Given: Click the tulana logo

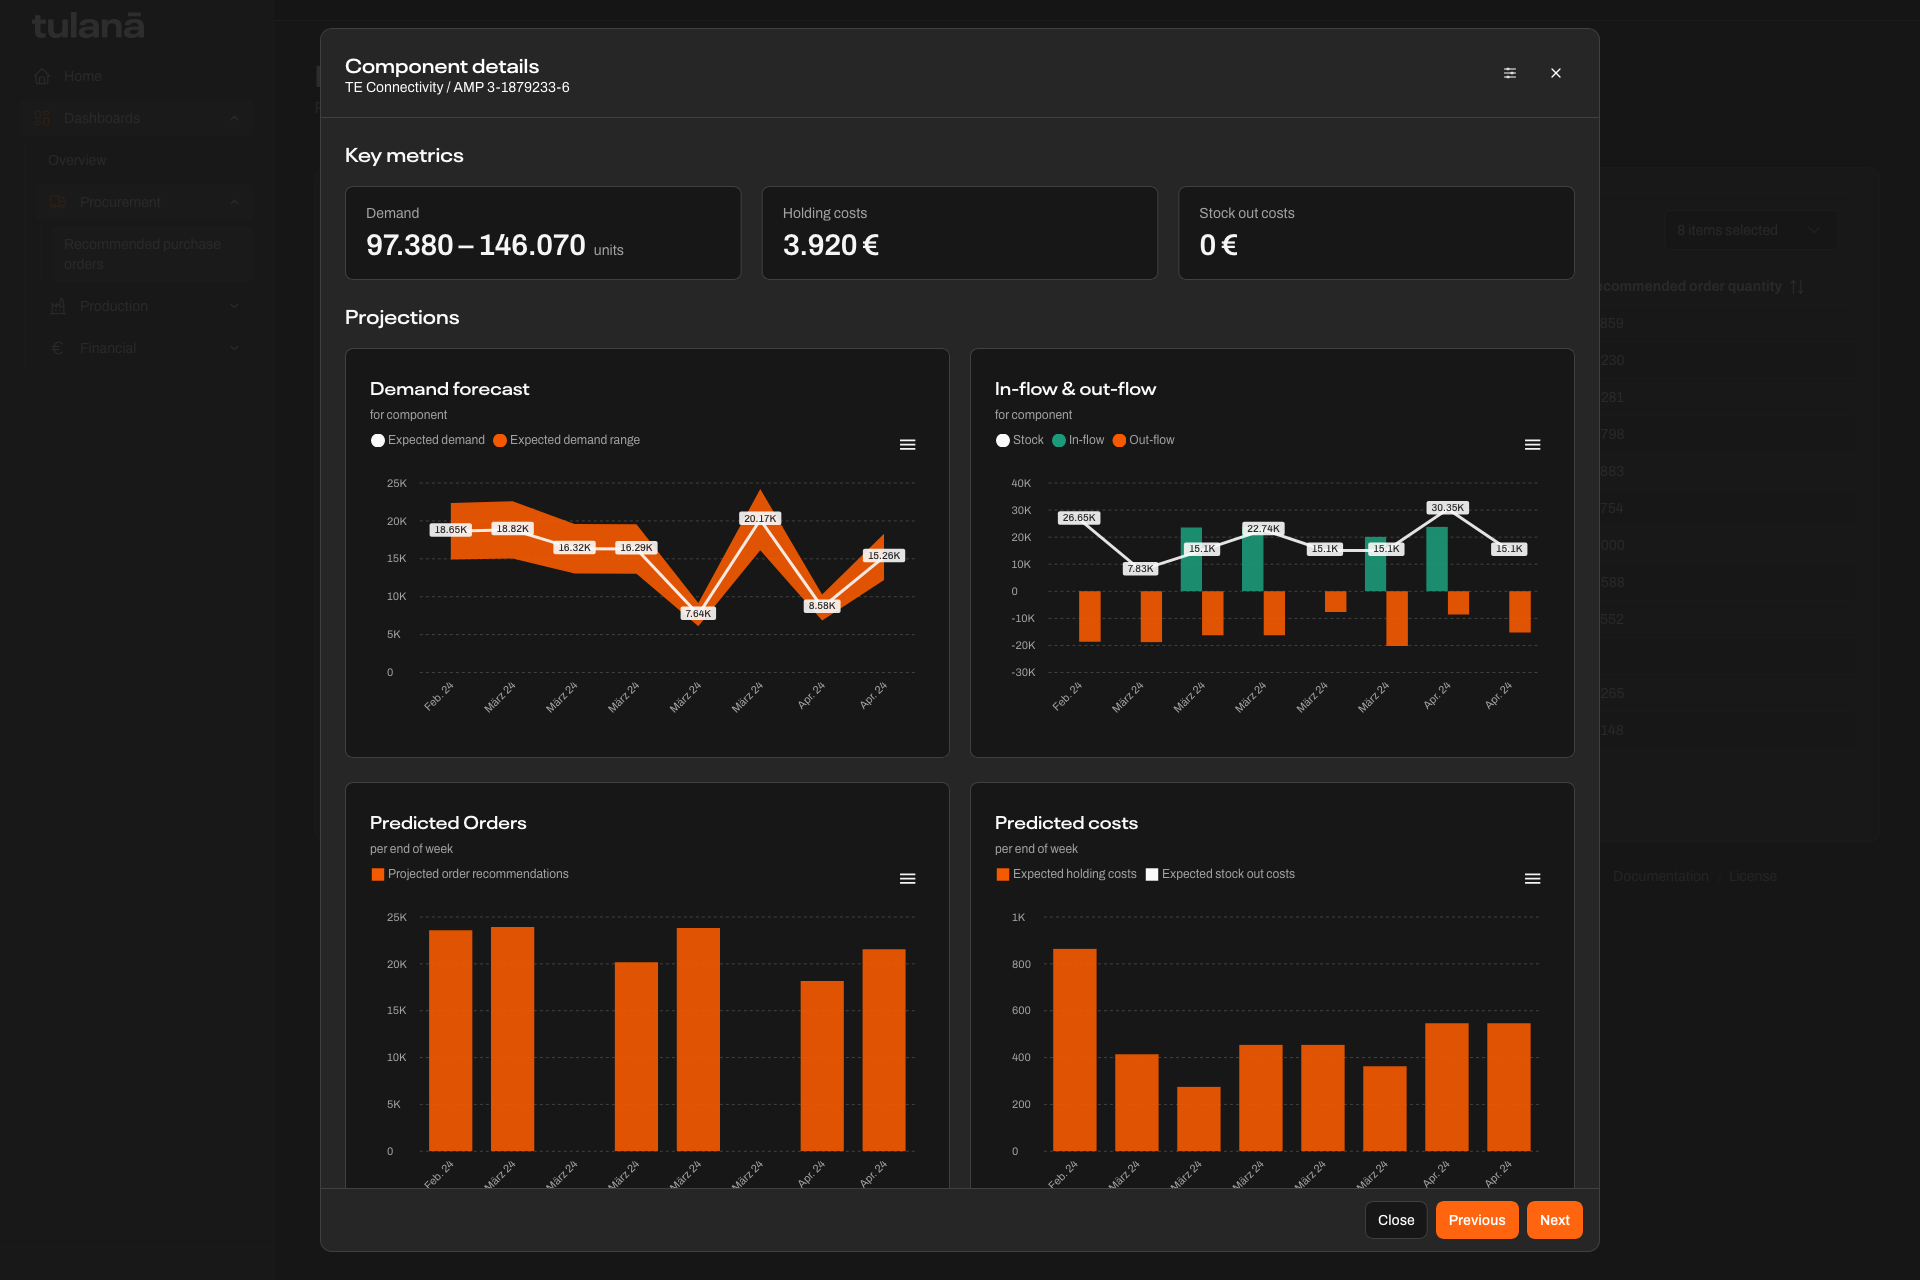Looking at the screenshot, I should [88, 25].
